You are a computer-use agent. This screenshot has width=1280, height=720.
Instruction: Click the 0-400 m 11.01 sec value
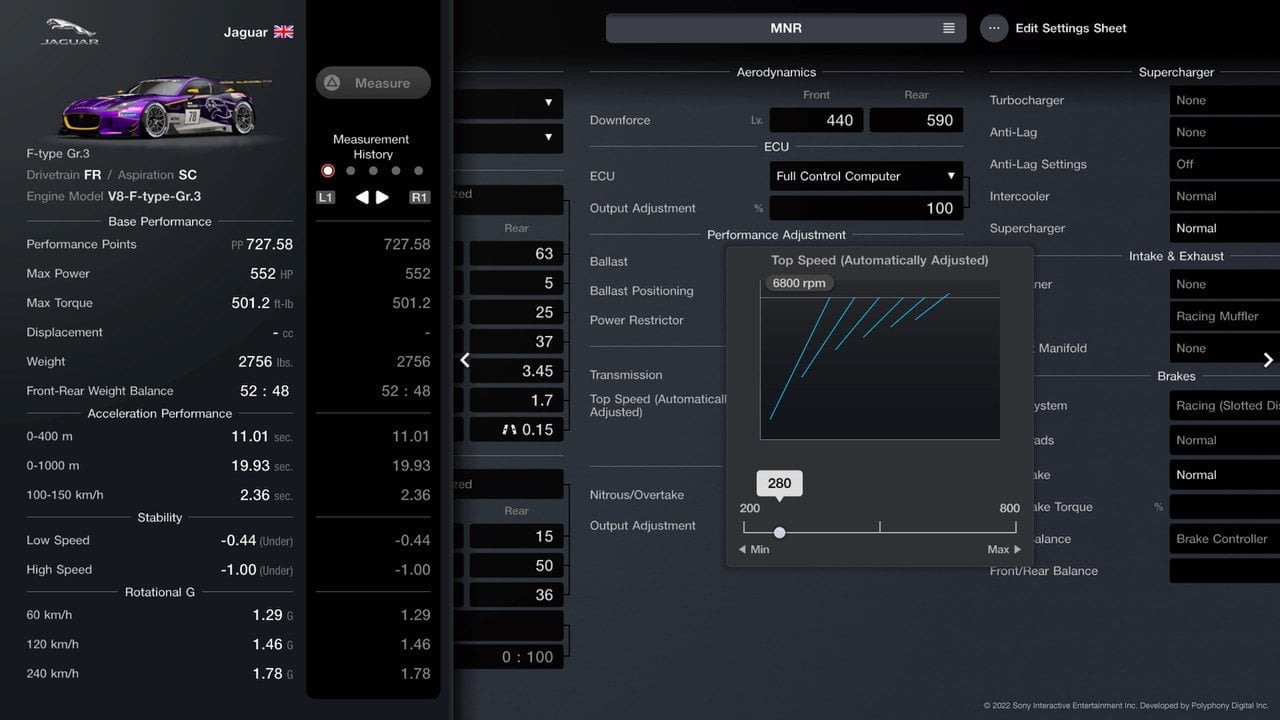[262, 437]
